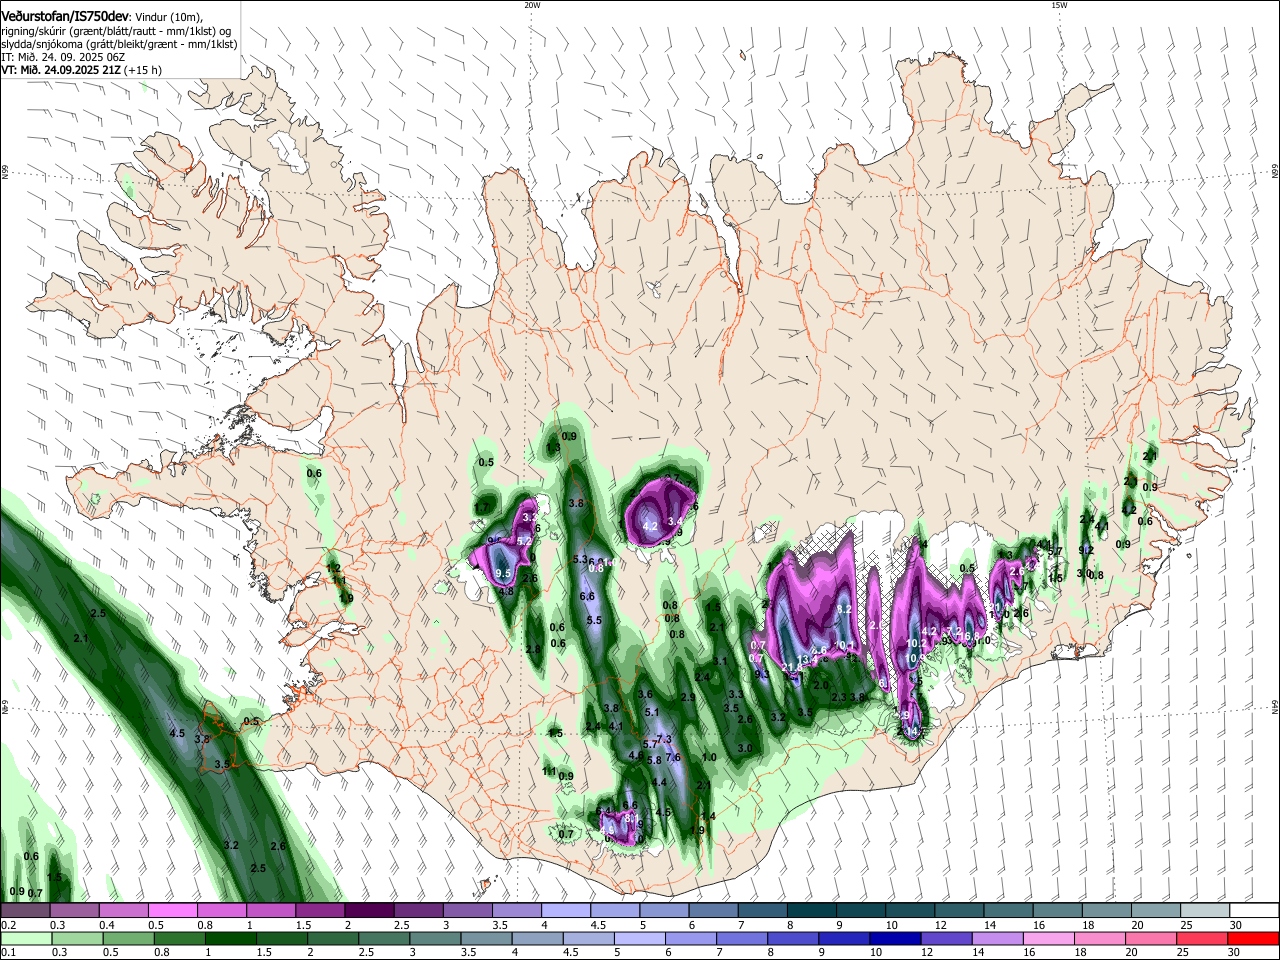Click lower legend swatch between 10 and 12
The height and width of the screenshot is (960, 1280).
(x=894, y=938)
